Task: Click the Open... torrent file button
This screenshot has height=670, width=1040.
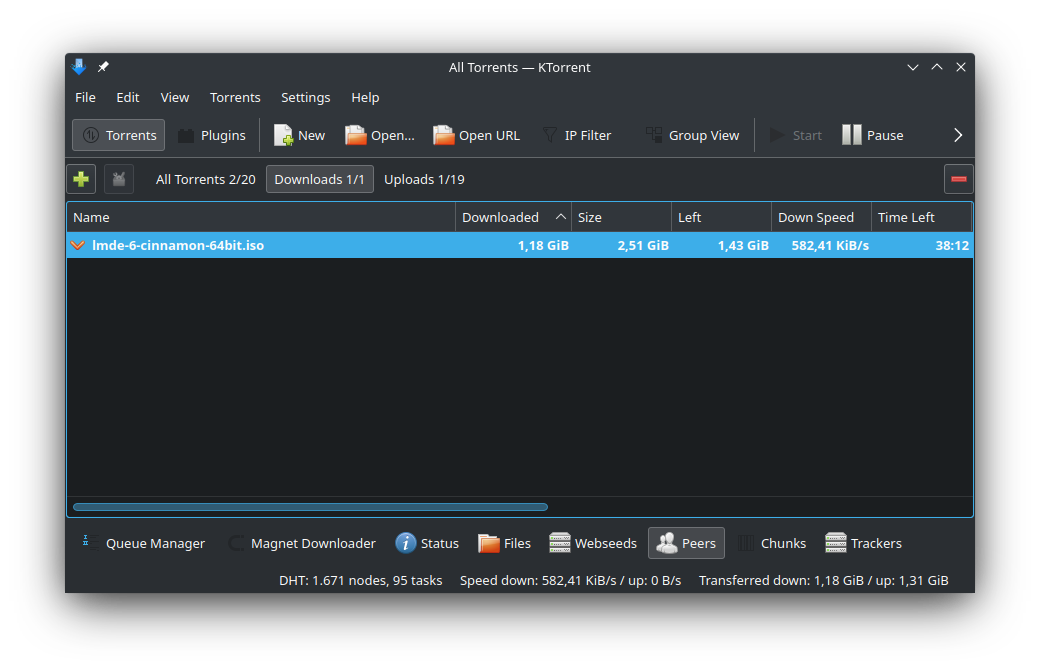Action: (380, 135)
